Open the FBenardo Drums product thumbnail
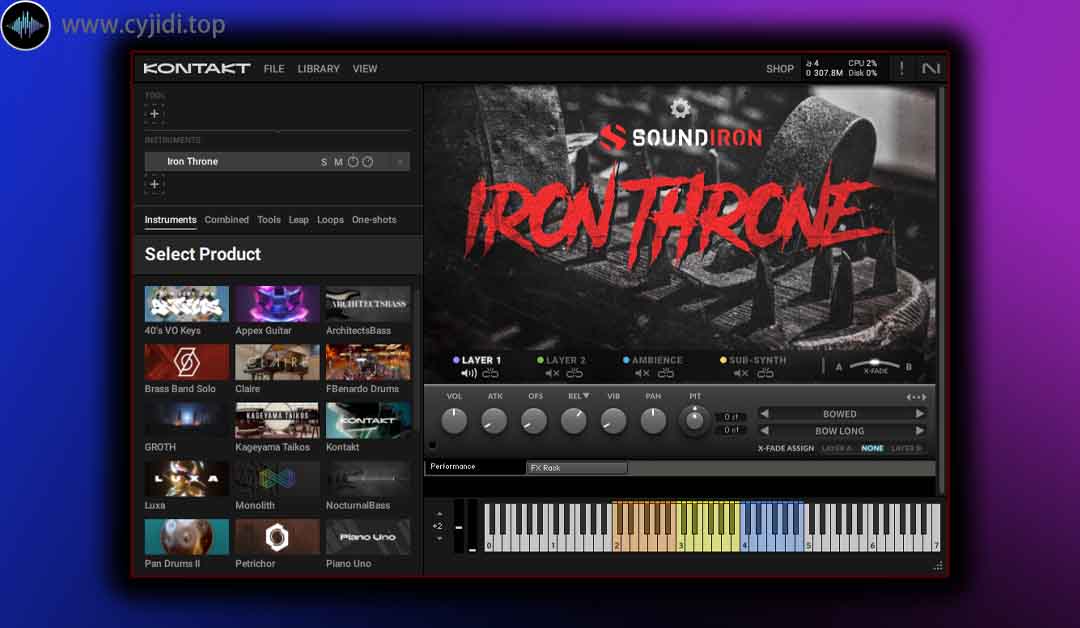 click(x=368, y=362)
